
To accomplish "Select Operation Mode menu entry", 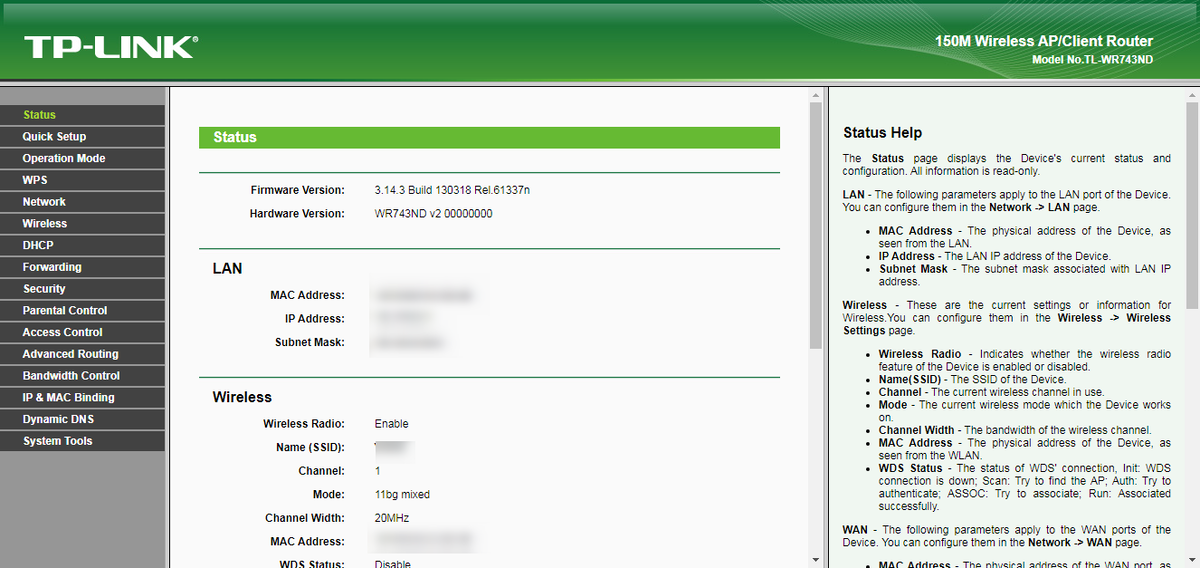I will click(x=82, y=158).
